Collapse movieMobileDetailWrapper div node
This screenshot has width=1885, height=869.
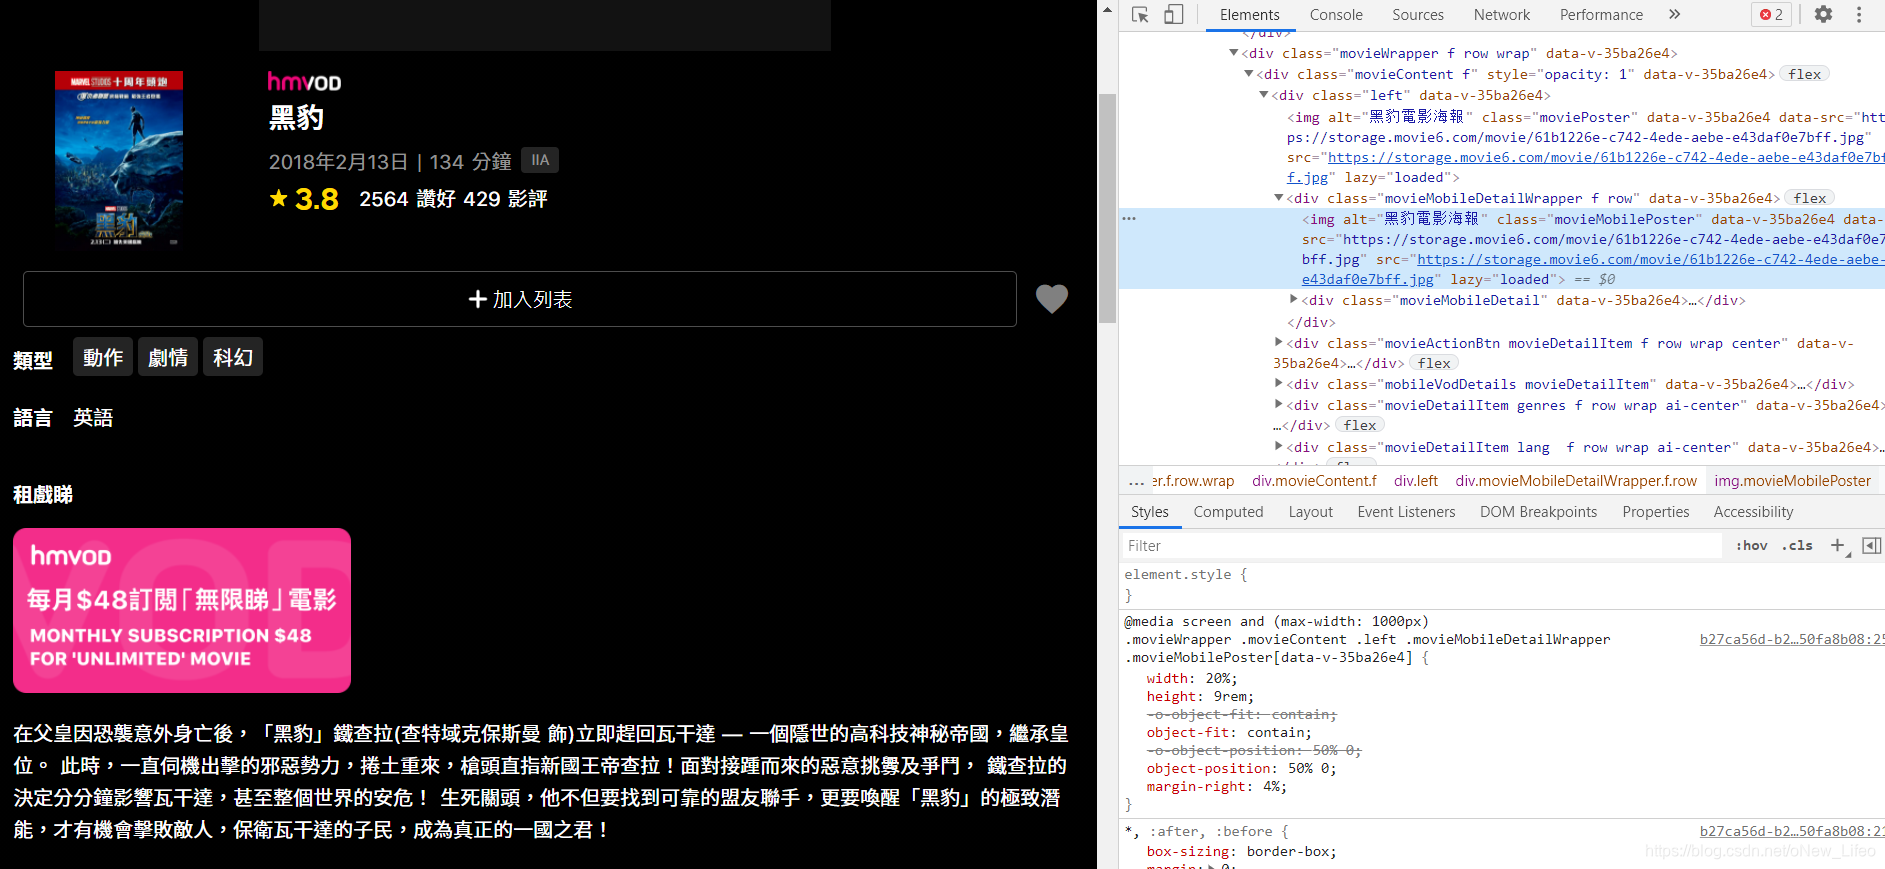pos(1279,198)
